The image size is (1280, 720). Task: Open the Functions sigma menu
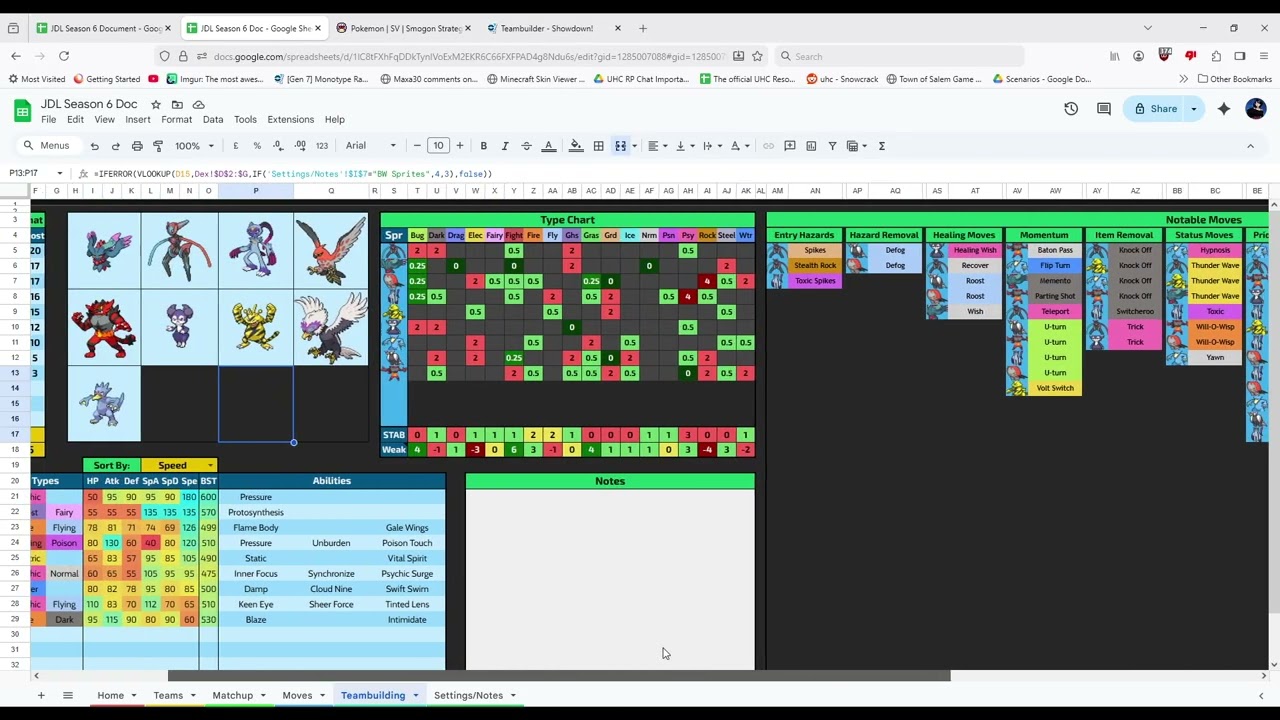pyautogui.click(x=881, y=146)
